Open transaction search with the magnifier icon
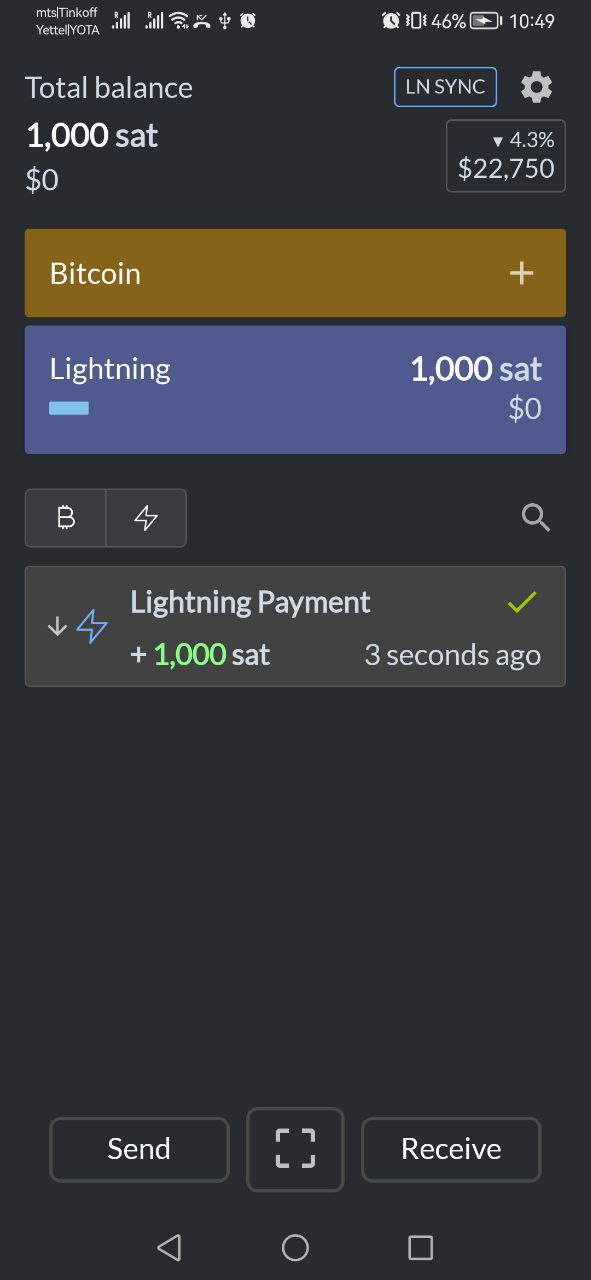591x1280 pixels. (536, 518)
